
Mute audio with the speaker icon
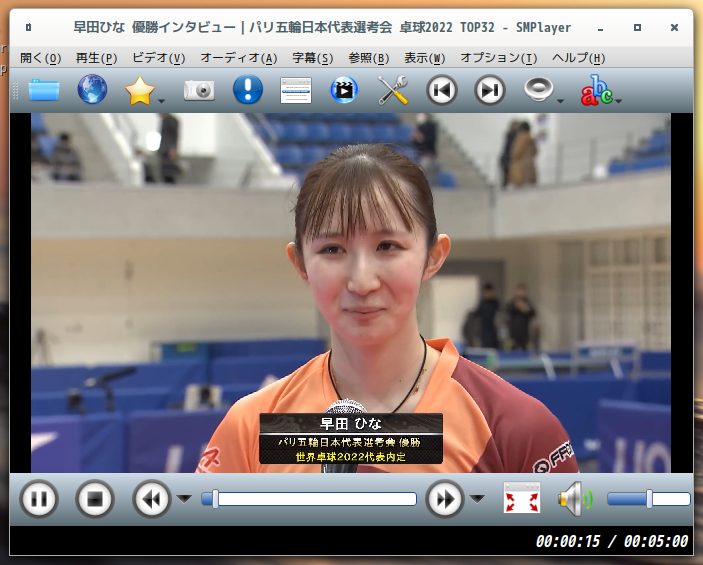point(575,499)
